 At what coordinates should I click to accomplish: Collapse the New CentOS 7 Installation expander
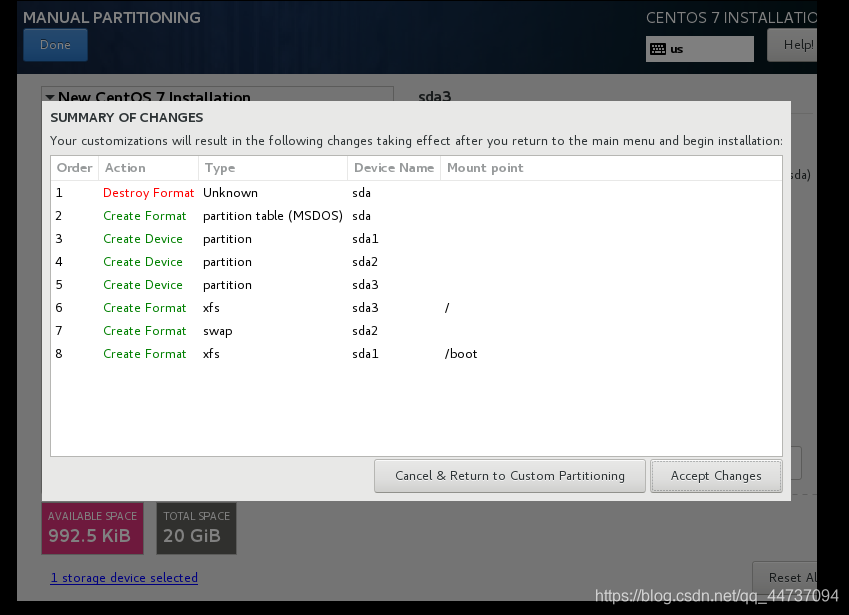click(x=50, y=97)
